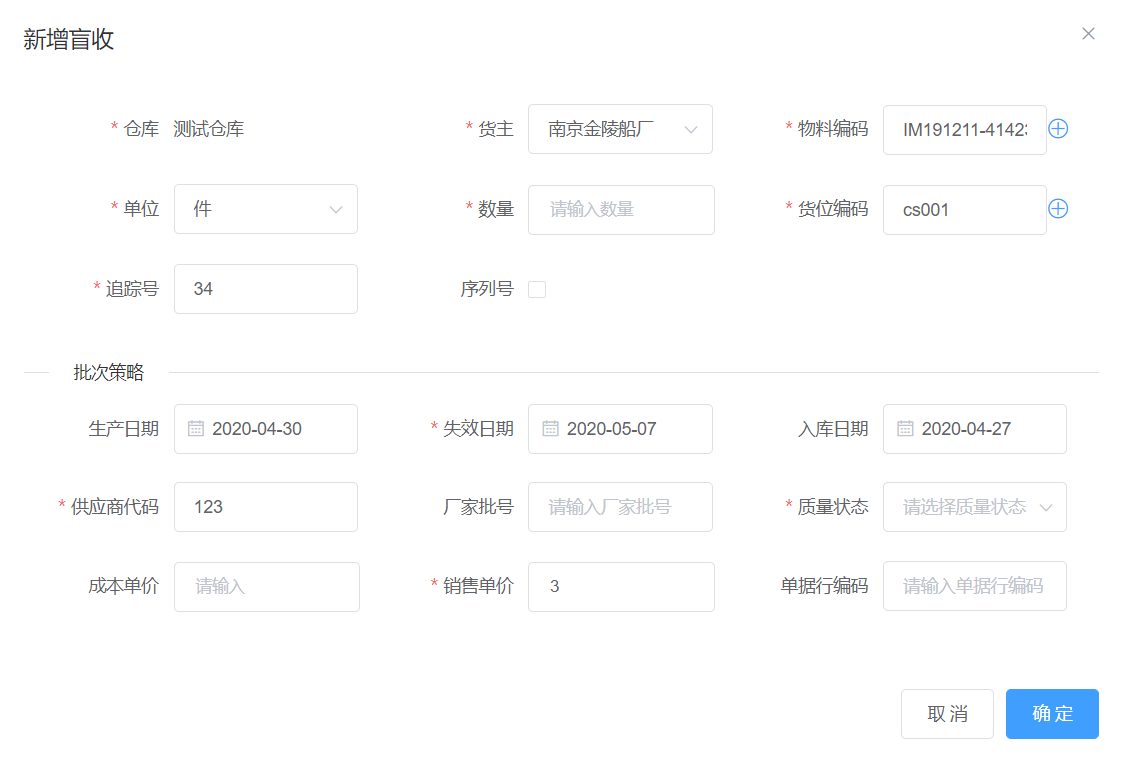Click the 物料编码 input with IM191211
This screenshot has height=762, width=1122.
965,130
